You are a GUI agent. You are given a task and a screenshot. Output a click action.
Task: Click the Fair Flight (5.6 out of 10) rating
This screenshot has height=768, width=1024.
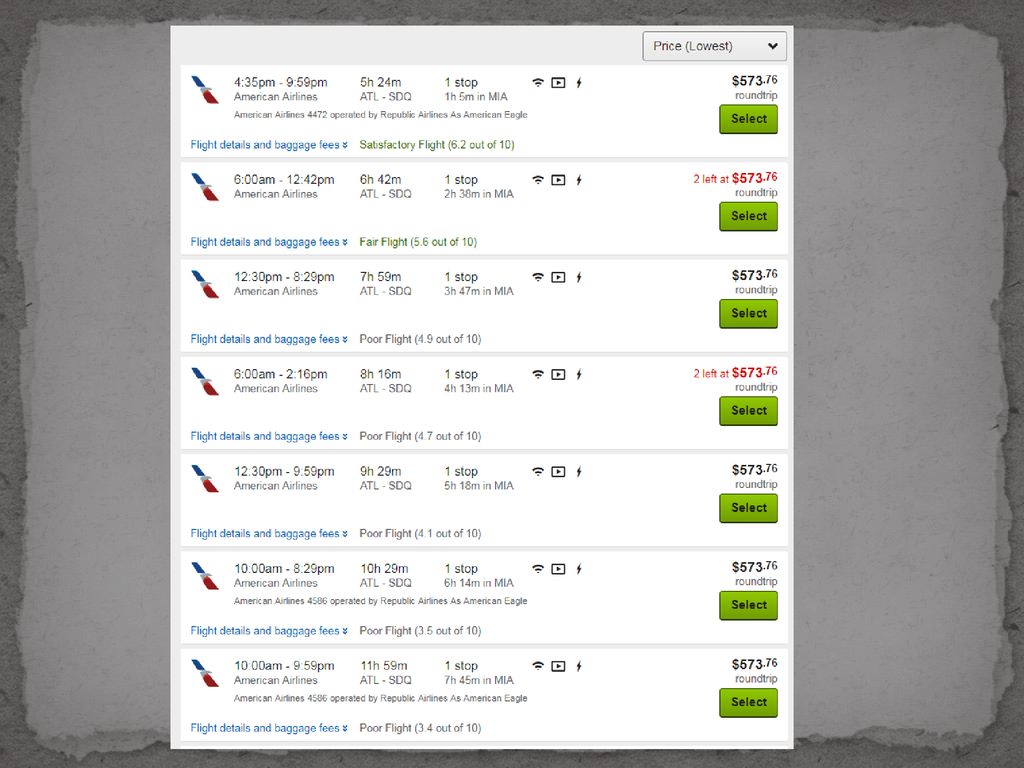pyautogui.click(x=418, y=242)
